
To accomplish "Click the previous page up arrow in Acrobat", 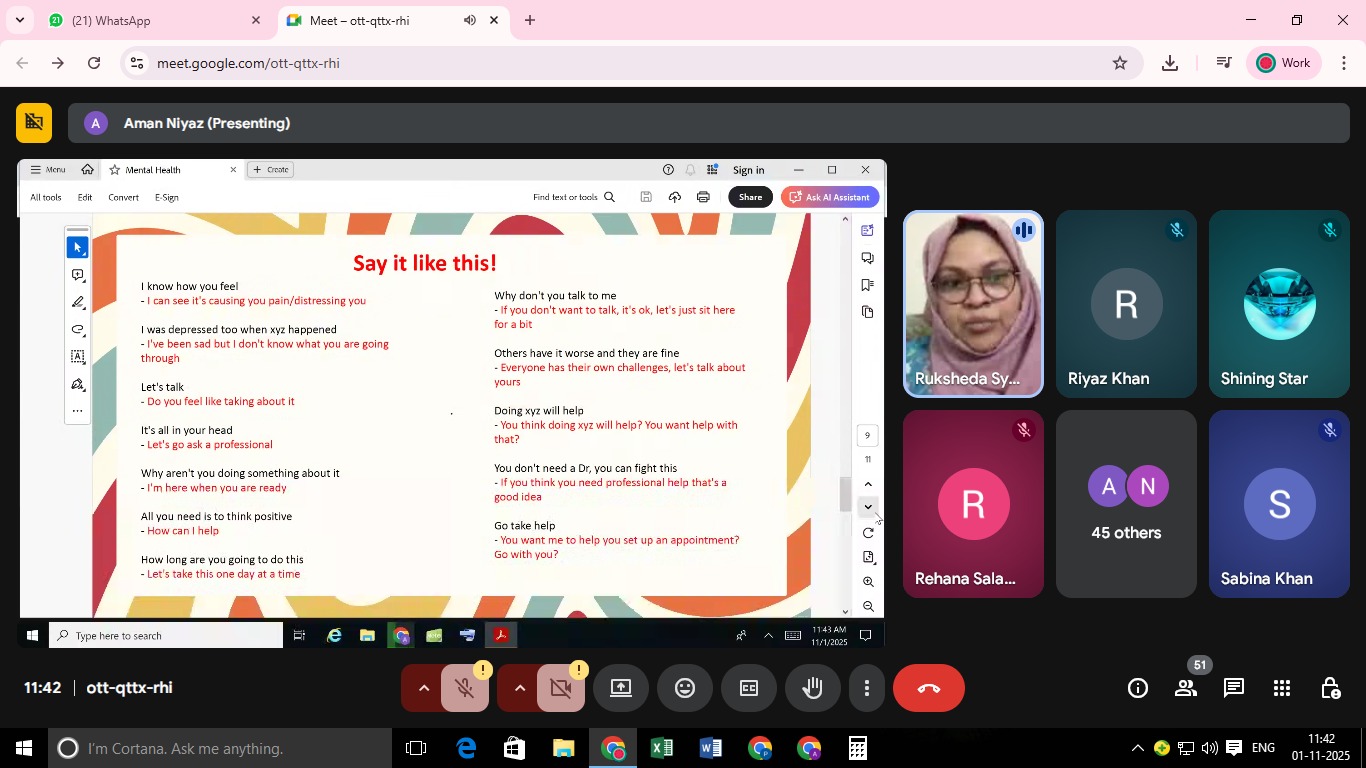I will [x=868, y=484].
